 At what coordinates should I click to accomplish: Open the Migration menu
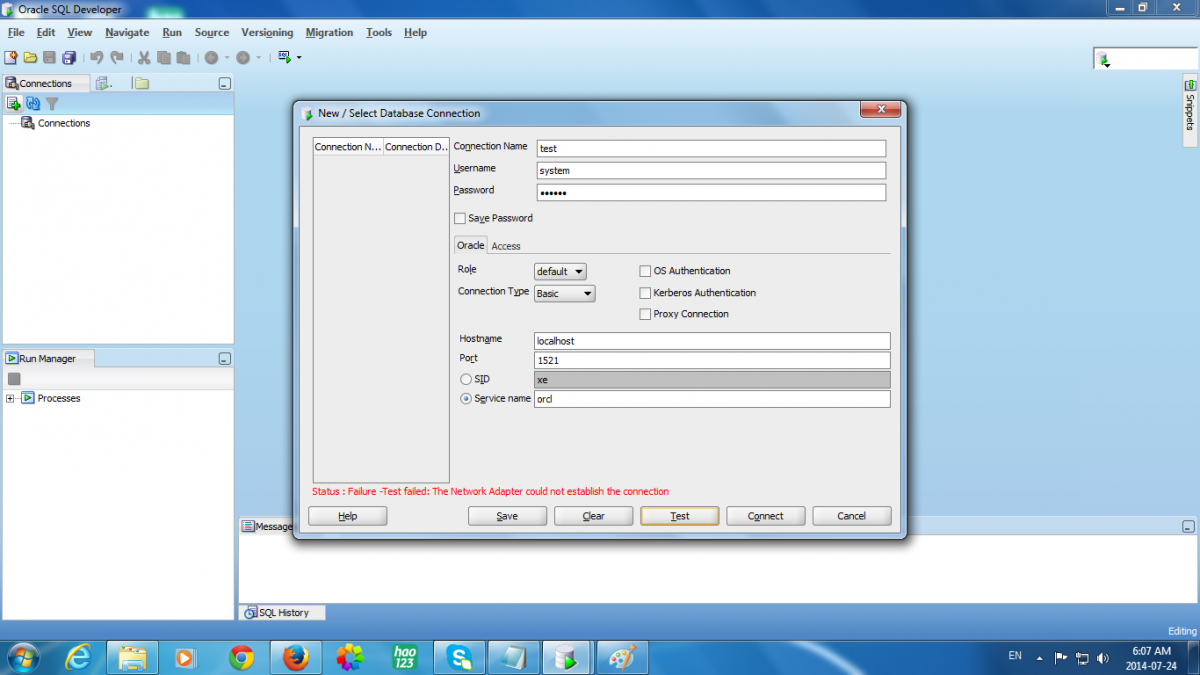point(329,32)
